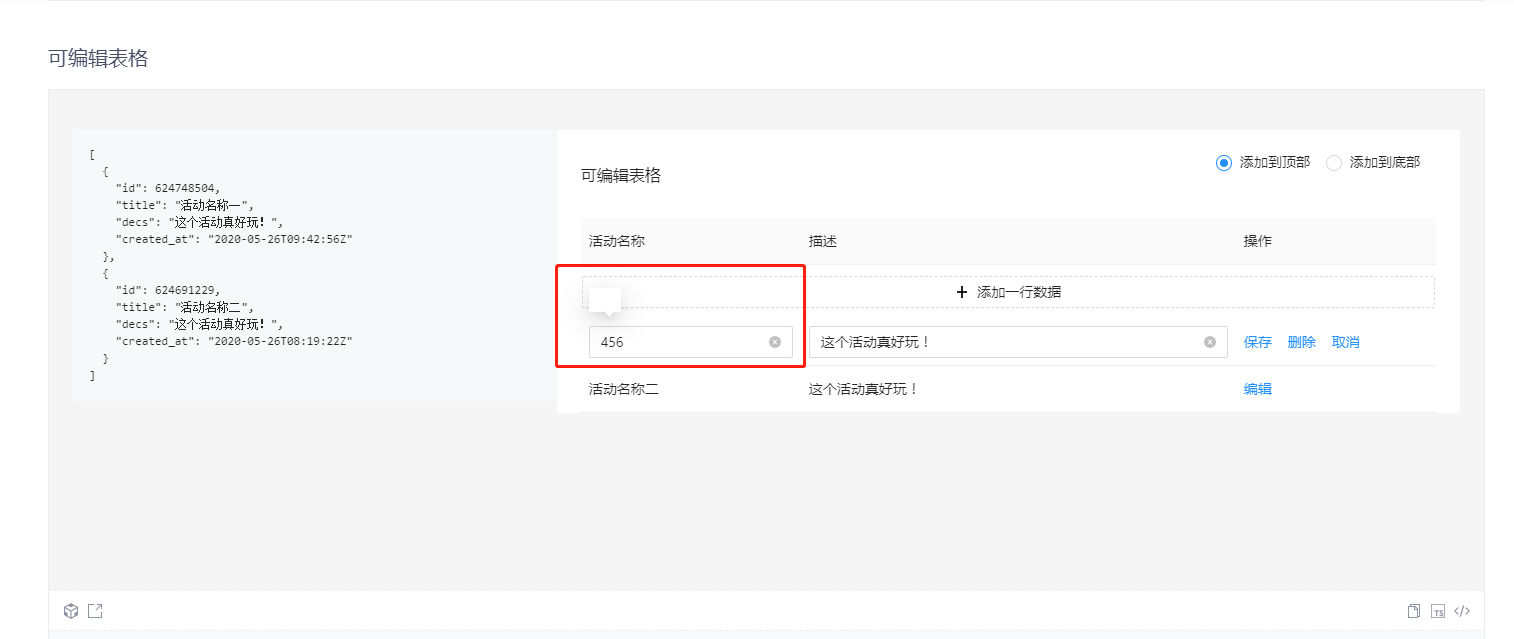Click the 添加一行数据 add row button
The width and height of the screenshot is (1514, 639).
click(1008, 292)
